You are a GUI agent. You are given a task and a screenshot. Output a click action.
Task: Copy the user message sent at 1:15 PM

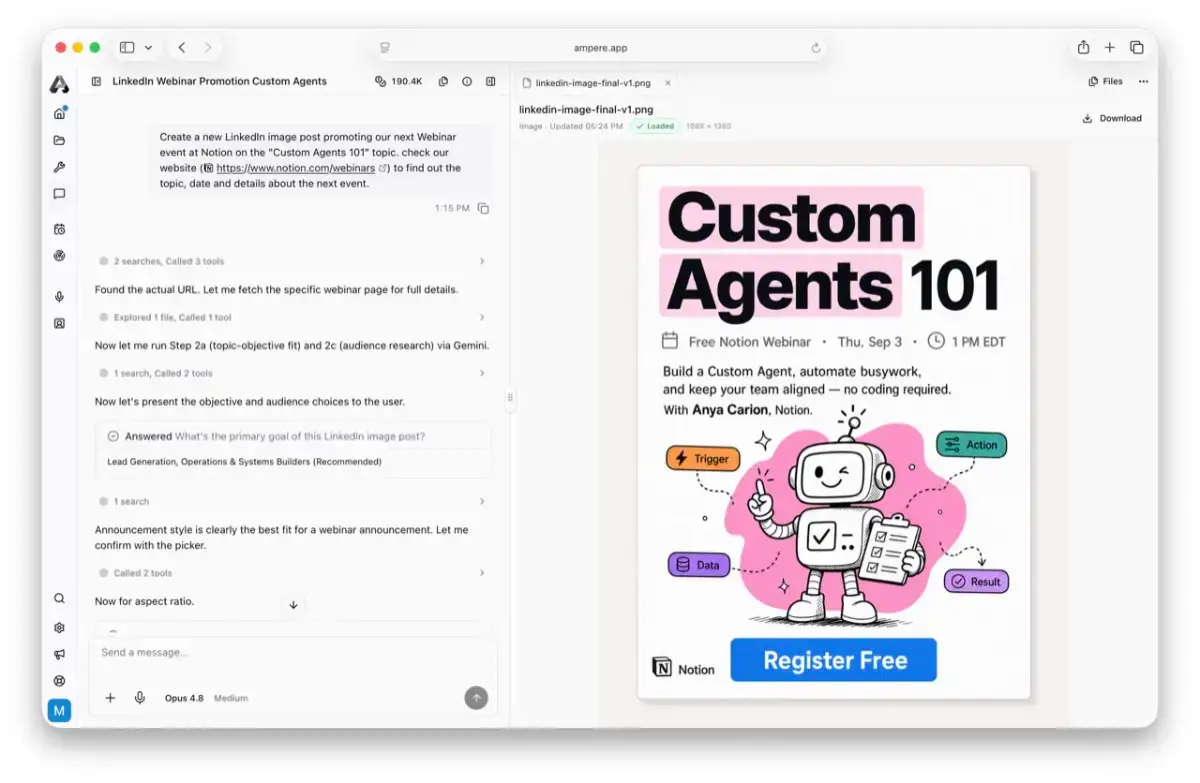click(x=484, y=208)
